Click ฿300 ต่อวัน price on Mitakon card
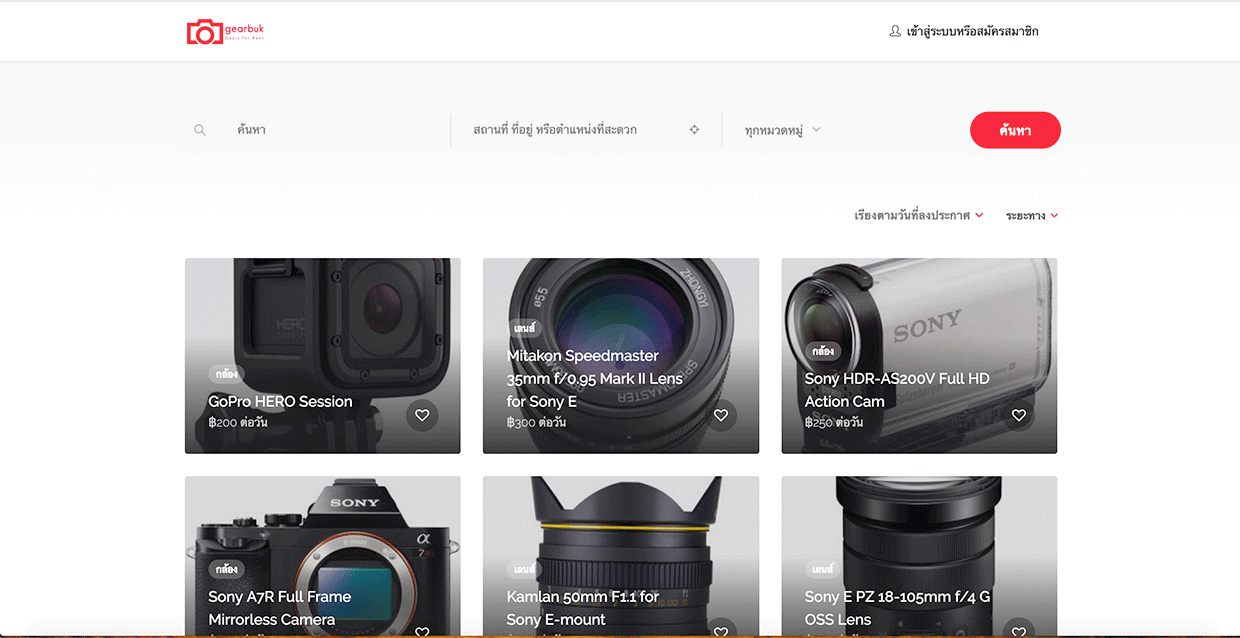 536,423
